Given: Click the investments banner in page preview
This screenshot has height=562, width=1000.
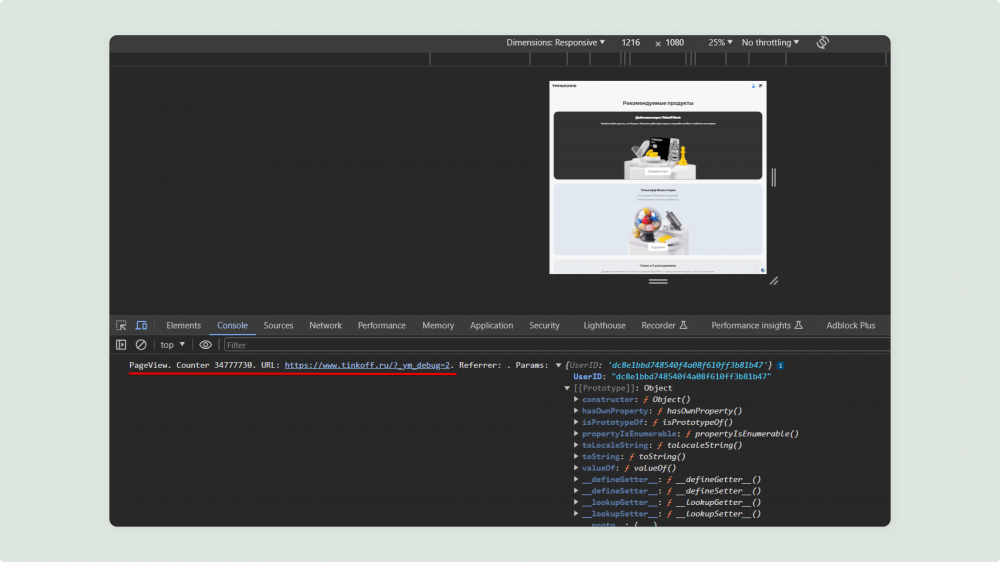Looking at the screenshot, I should (x=658, y=219).
